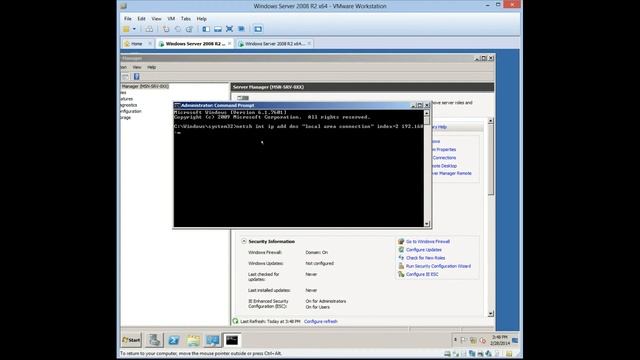This screenshot has width=640, height=360.
Task: Open the snapshot manager icon
Action: 189,29
